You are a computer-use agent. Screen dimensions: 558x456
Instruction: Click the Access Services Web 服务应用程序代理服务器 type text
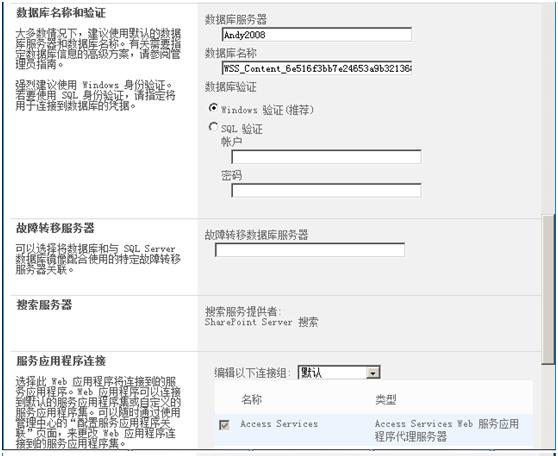click(447, 430)
